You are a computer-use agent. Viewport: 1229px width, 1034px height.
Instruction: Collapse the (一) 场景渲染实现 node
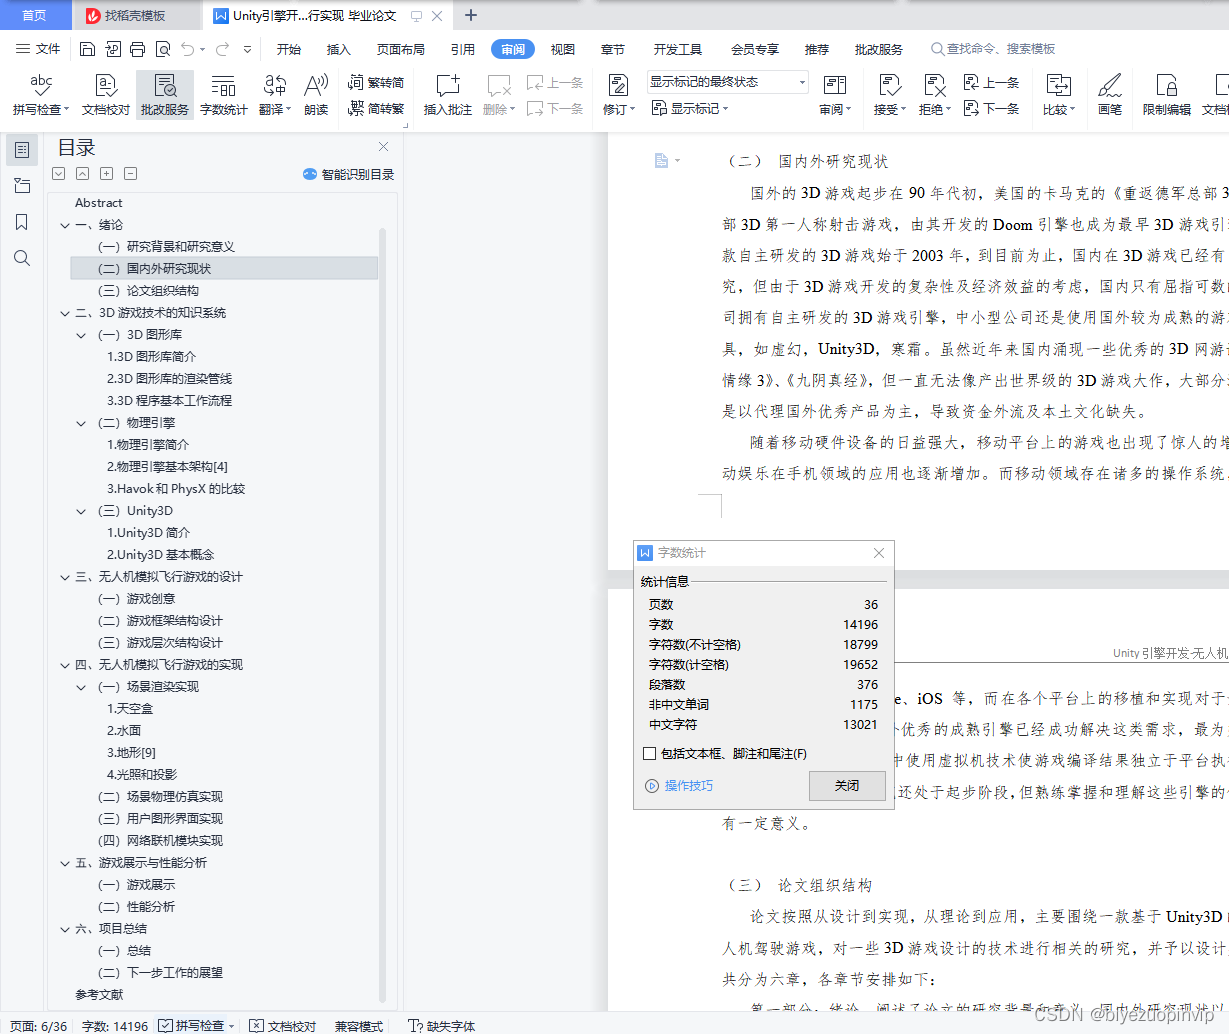pyautogui.click(x=82, y=687)
